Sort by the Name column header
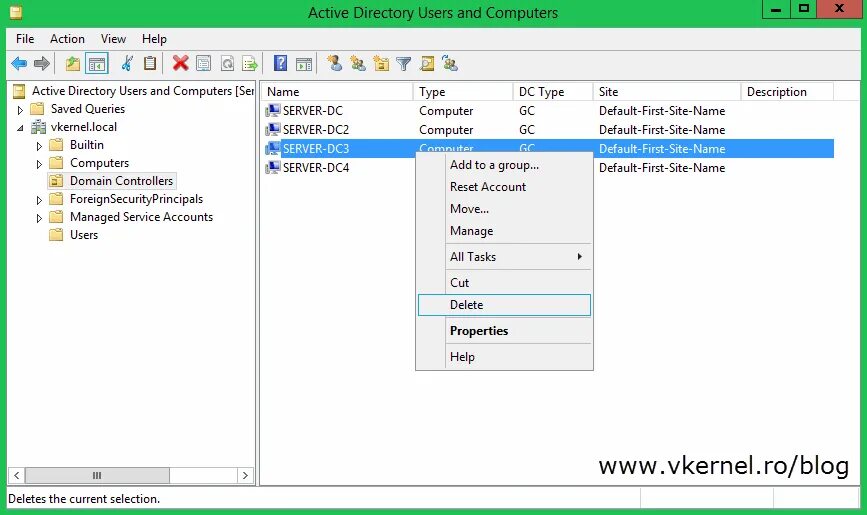The image size is (867, 515). [x=337, y=92]
